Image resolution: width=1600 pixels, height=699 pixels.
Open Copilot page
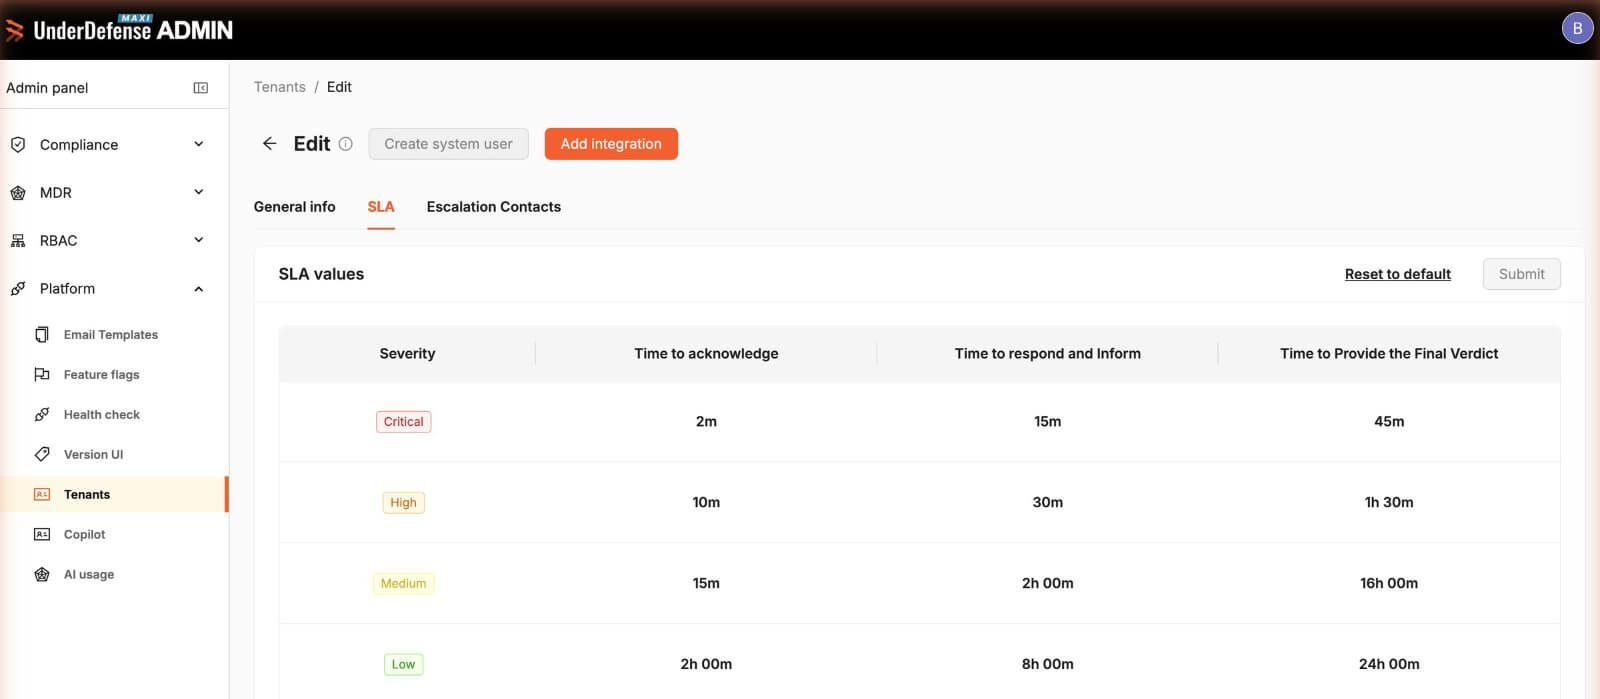(x=84, y=535)
